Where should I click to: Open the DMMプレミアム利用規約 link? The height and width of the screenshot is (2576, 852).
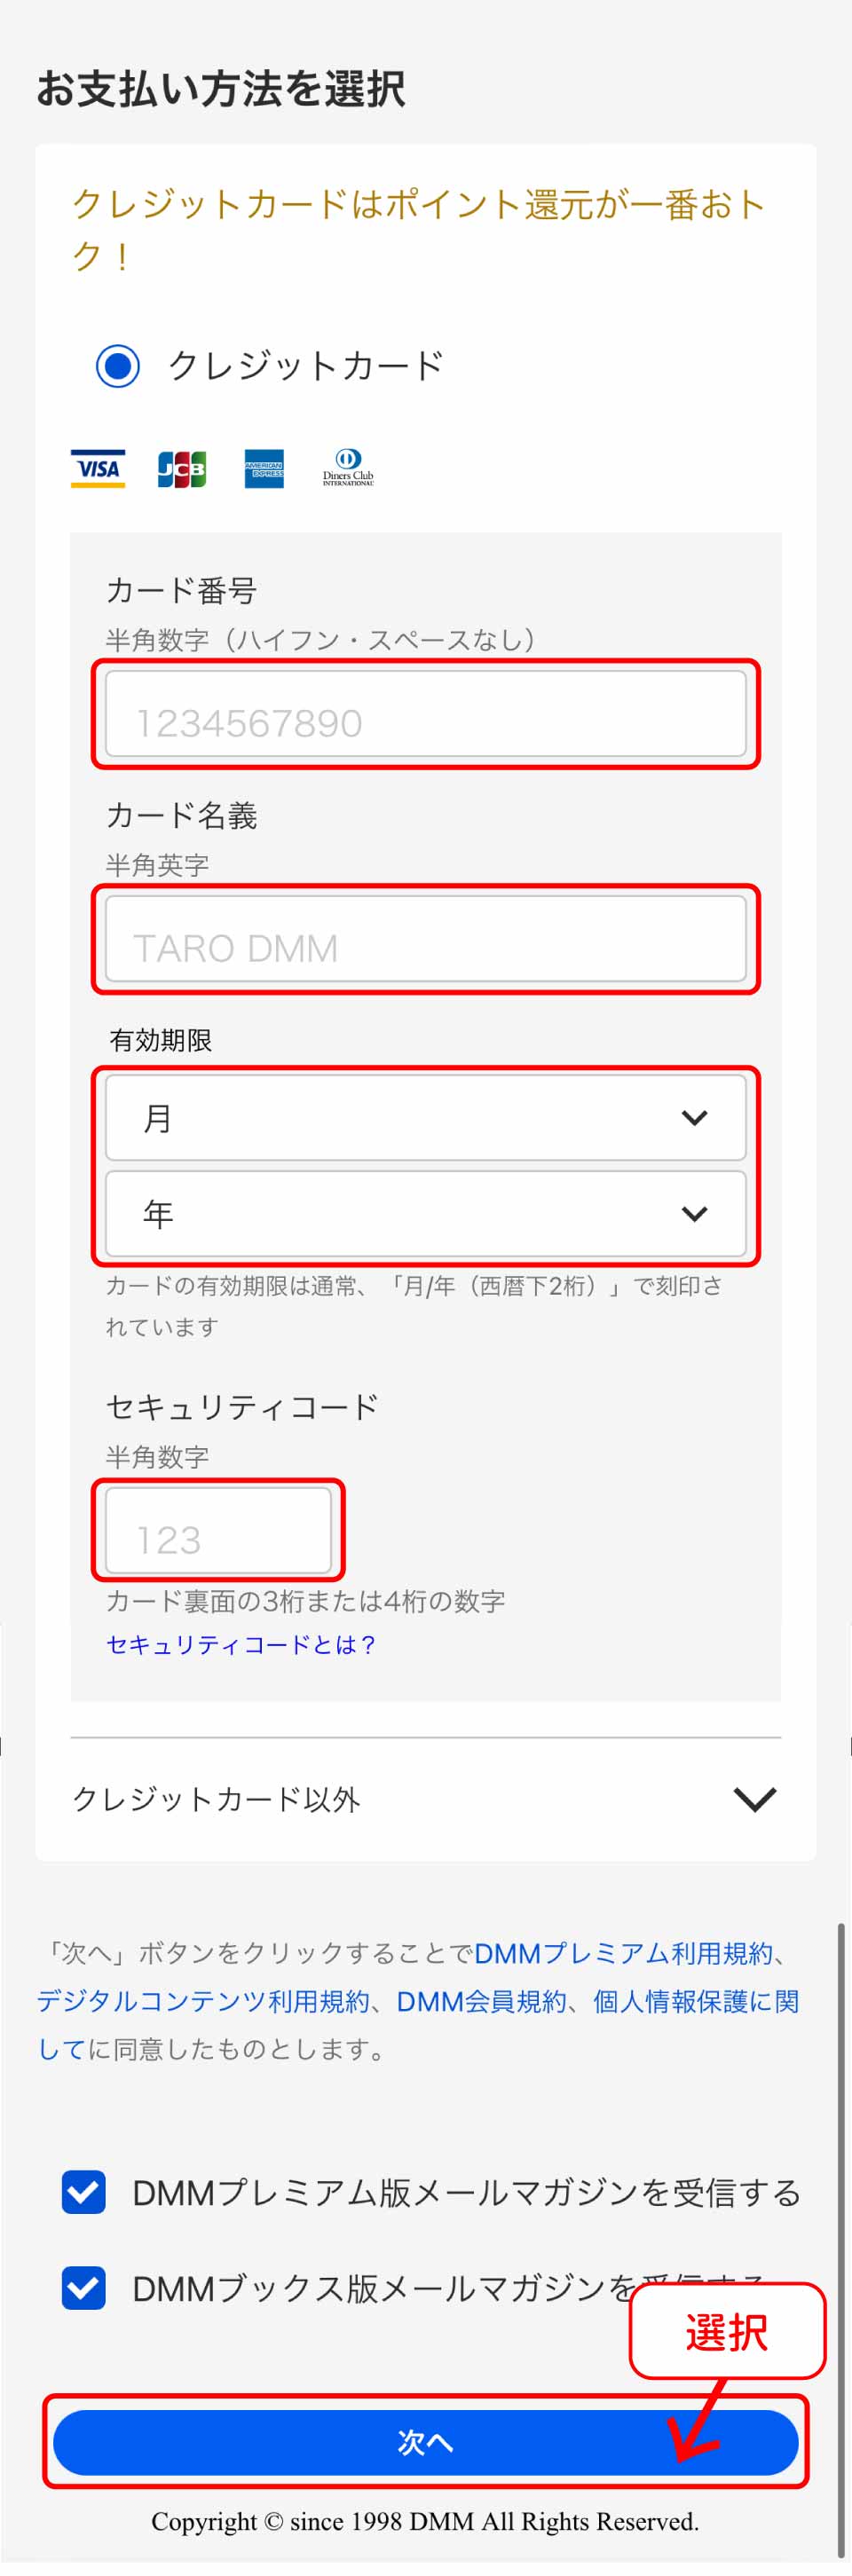coord(623,1953)
